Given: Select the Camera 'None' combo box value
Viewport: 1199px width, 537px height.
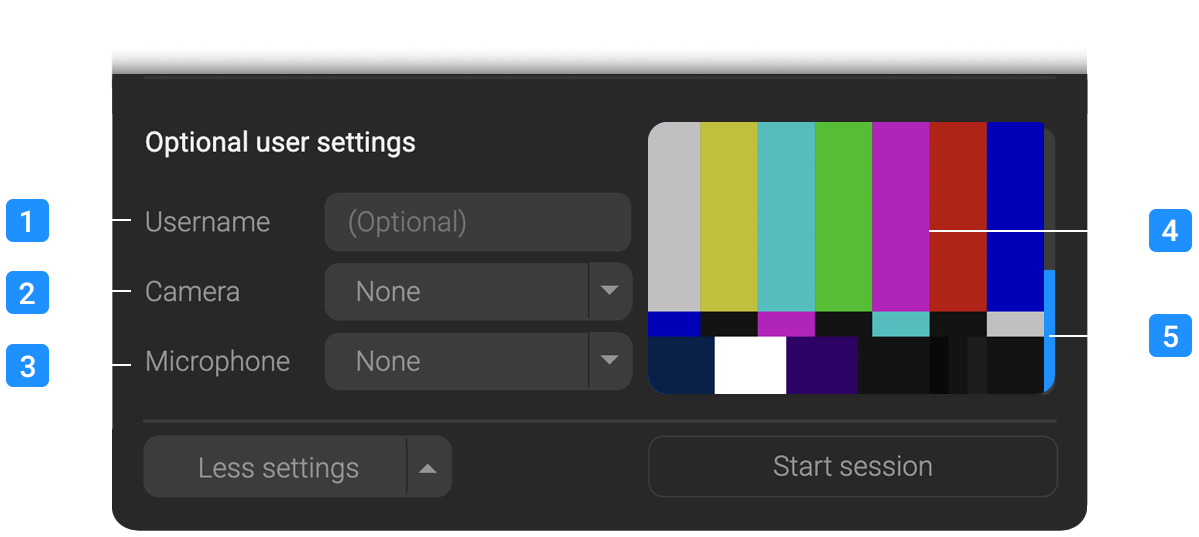Looking at the screenshot, I should (x=457, y=292).
